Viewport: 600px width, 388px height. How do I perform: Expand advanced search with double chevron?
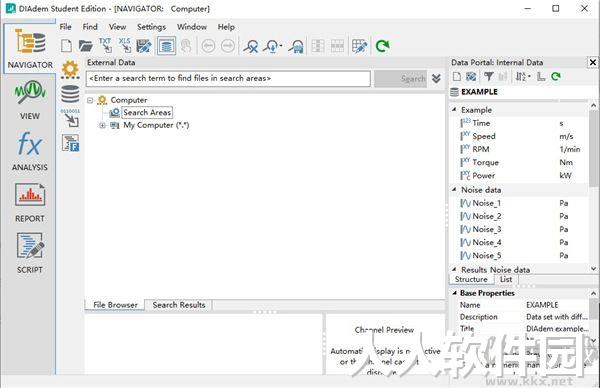click(436, 78)
